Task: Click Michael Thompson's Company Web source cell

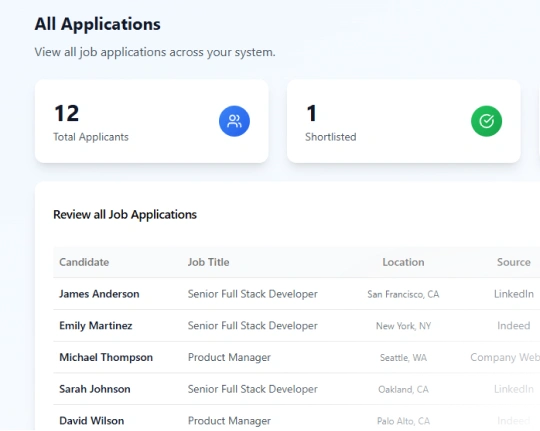Action: (505, 357)
